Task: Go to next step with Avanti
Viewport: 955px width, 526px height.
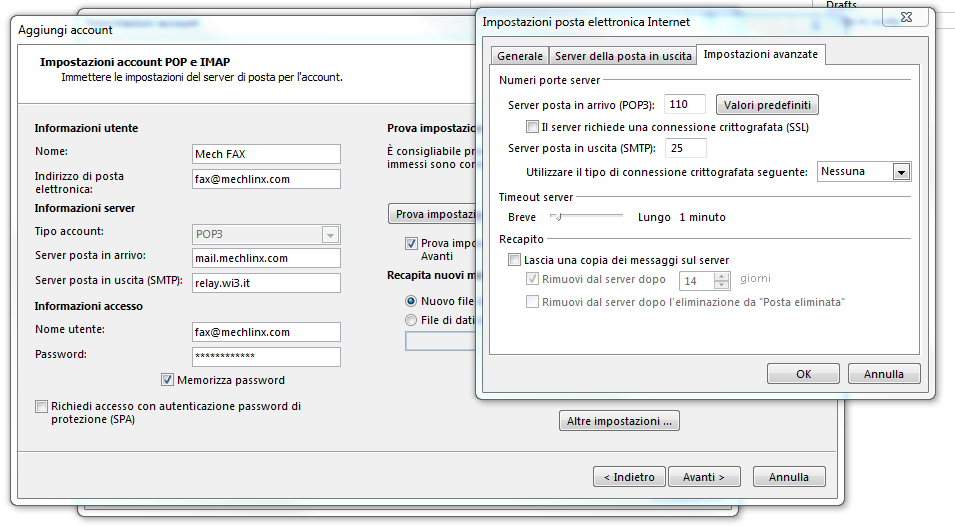Action: [703, 477]
